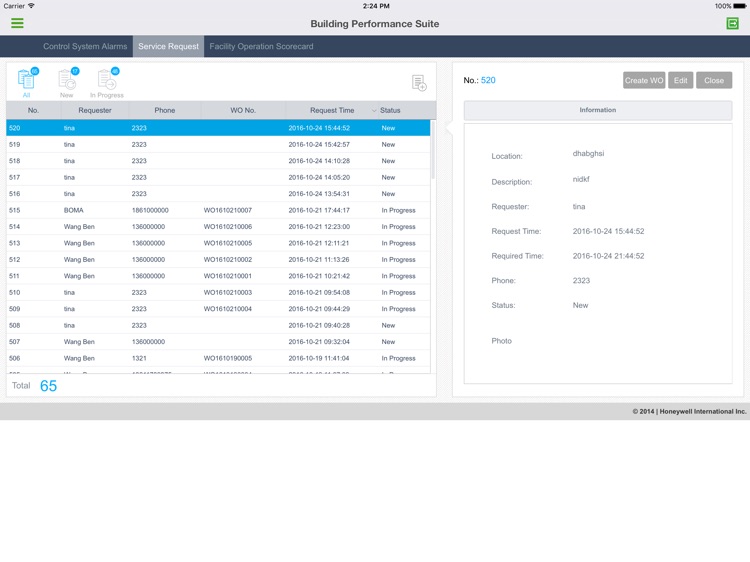The height and width of the screenshot is (562, 750).
Task: Click work order WO1610210005
Action: pos(228,243)
